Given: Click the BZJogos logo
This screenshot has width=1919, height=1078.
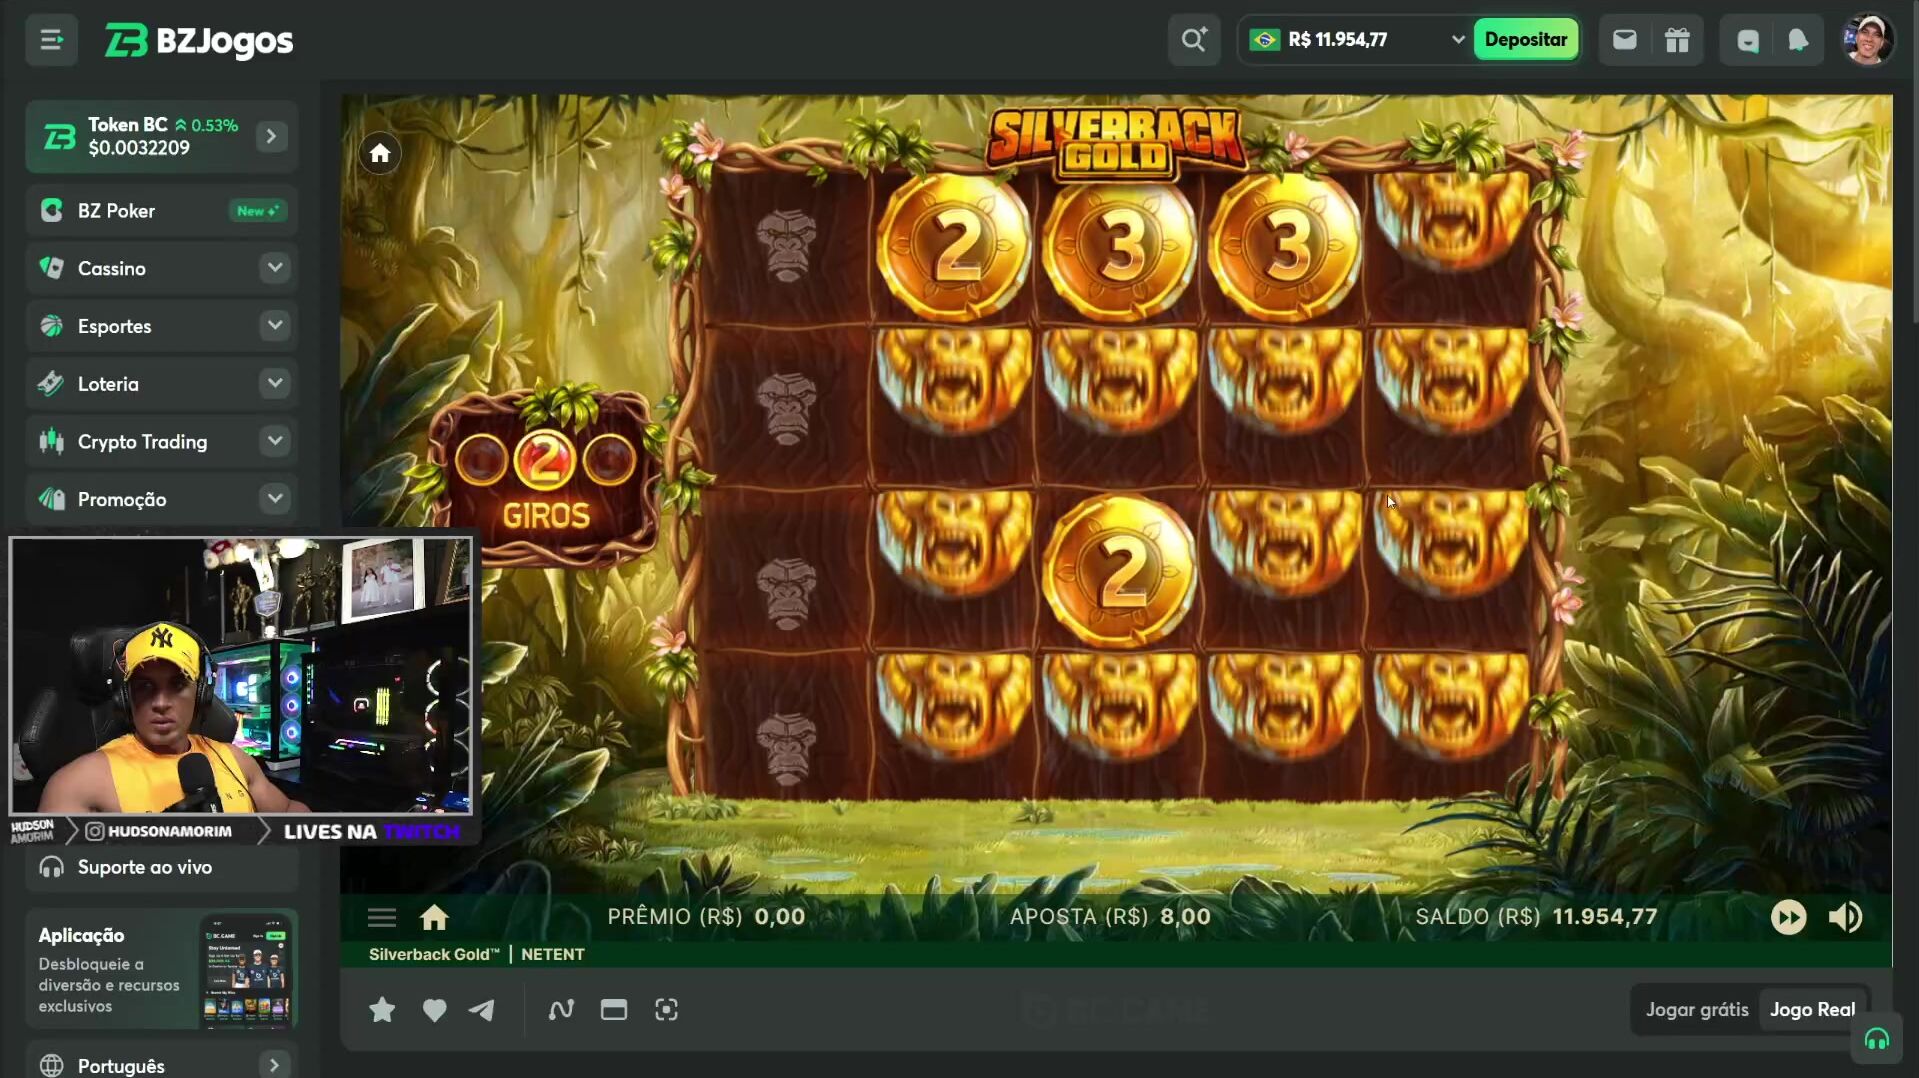Looking at the screenshot, I should point(199,41).
